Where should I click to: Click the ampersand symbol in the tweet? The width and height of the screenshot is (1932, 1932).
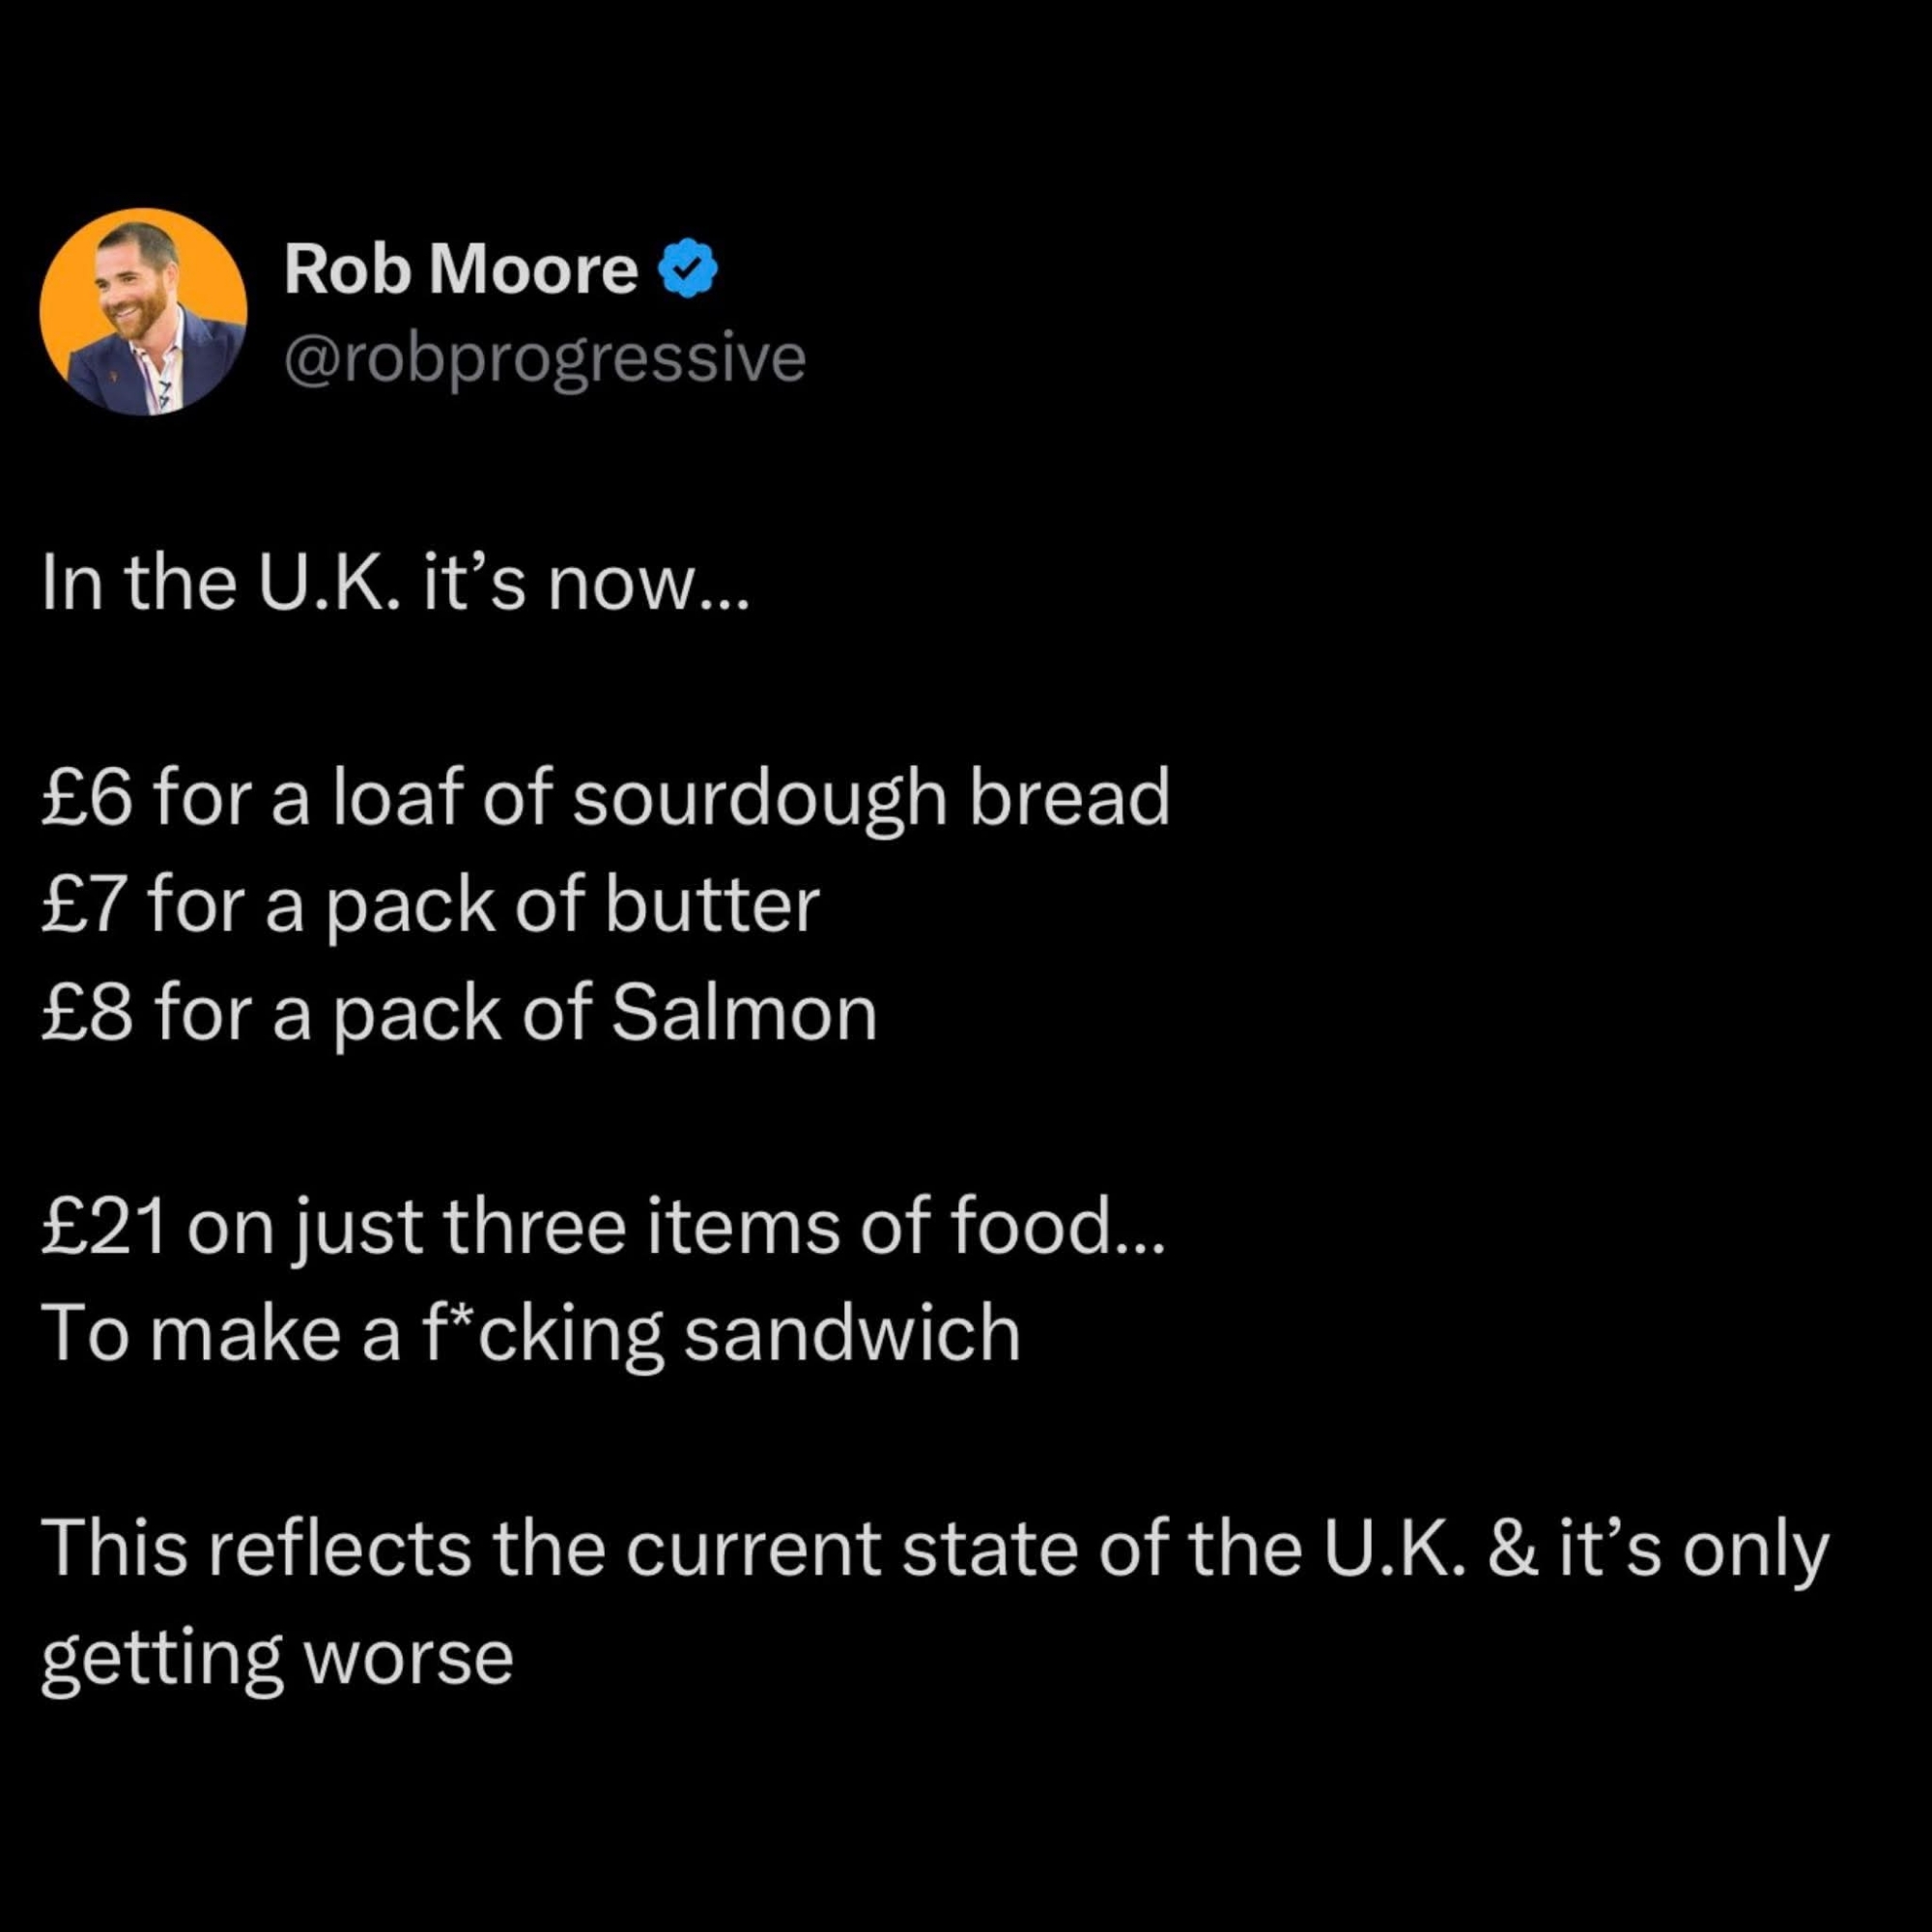pos(1512,1549)
